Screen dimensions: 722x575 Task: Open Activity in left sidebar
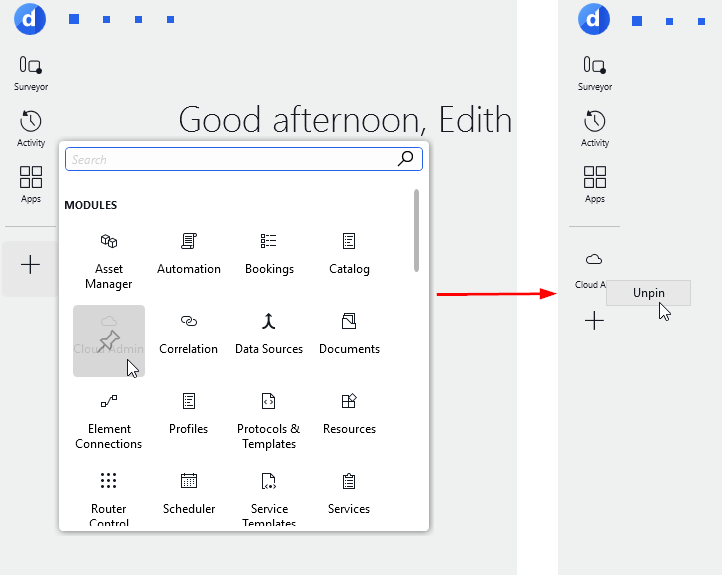point(31,129)
